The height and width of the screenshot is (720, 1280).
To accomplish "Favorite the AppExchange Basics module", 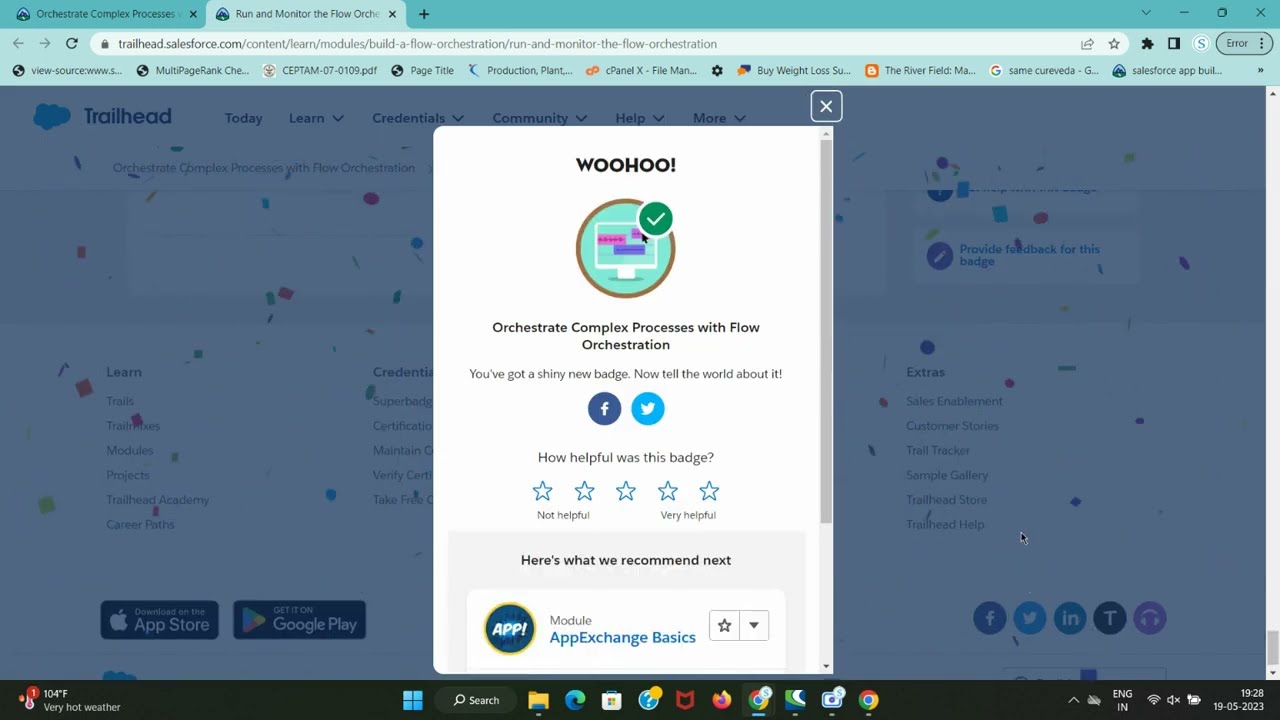I will point(724,625).
